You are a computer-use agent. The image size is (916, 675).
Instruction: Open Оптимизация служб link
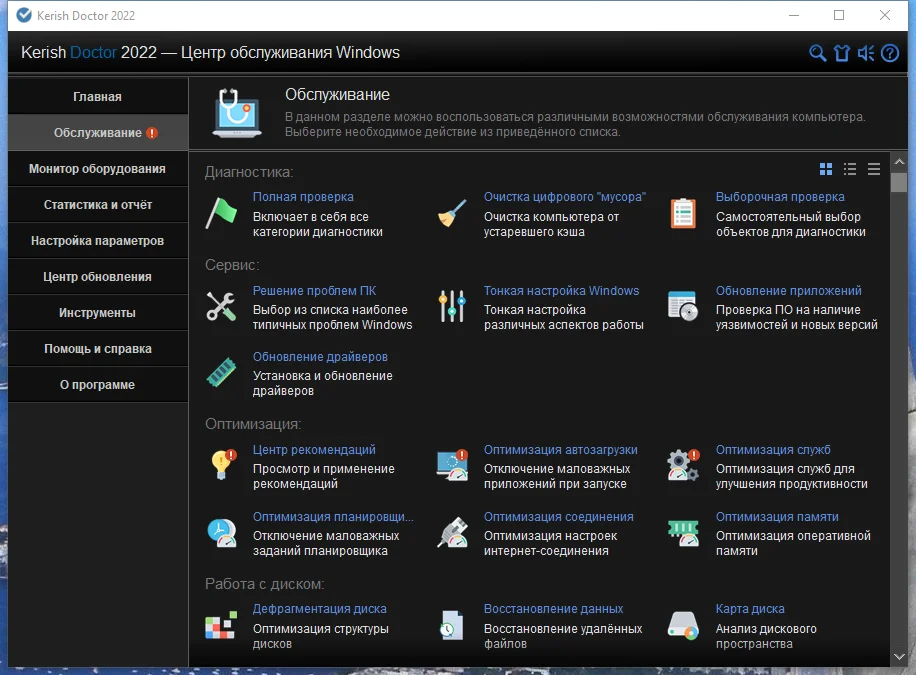pyautogui.click(x=773, y=449)
